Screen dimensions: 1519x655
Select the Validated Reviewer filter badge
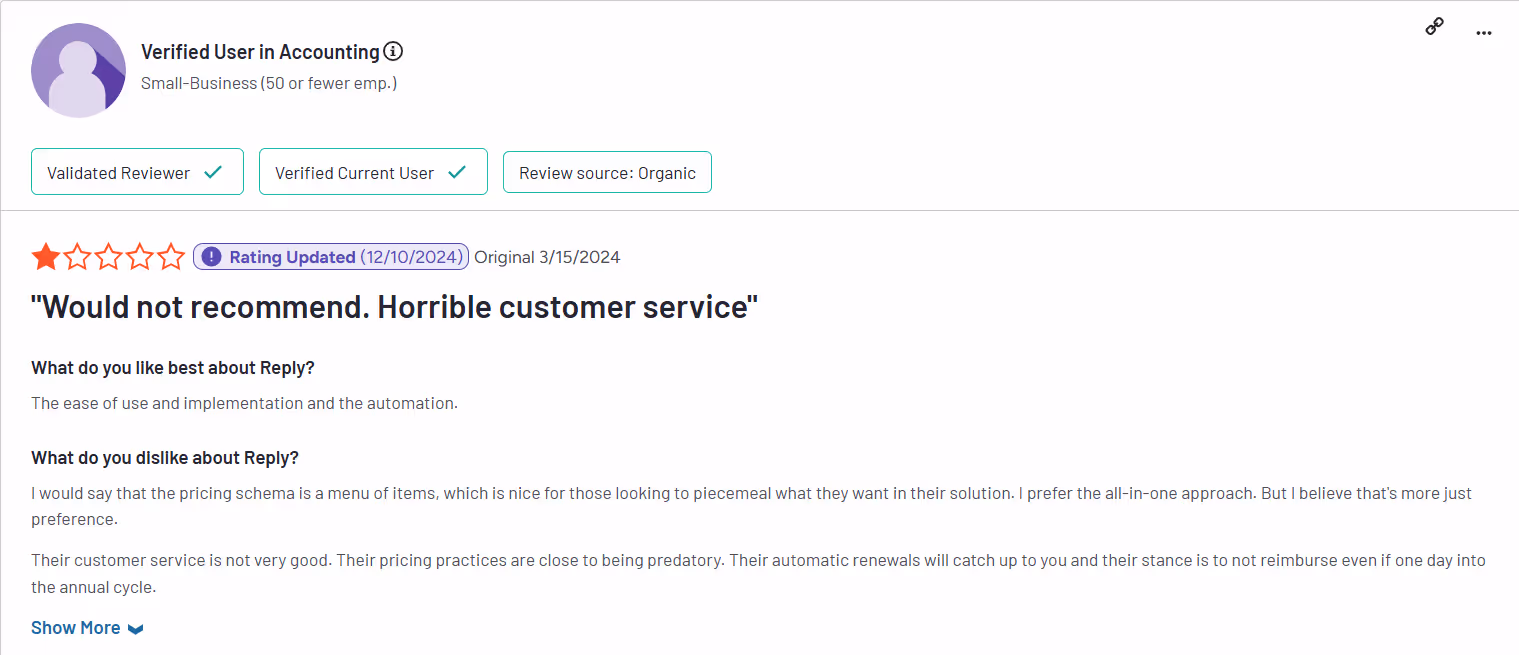pyautogui.click(x=137, y=171)
